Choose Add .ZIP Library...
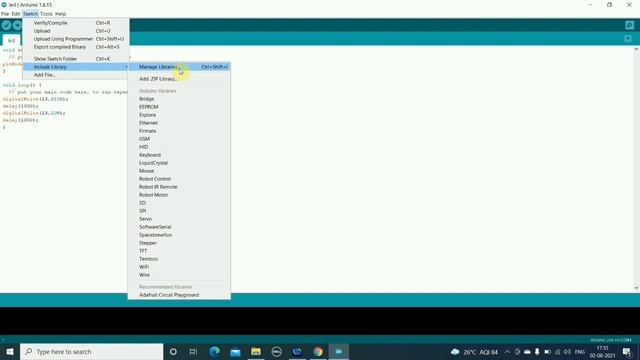The image size is (640, 360). click(x=179, y=79)
